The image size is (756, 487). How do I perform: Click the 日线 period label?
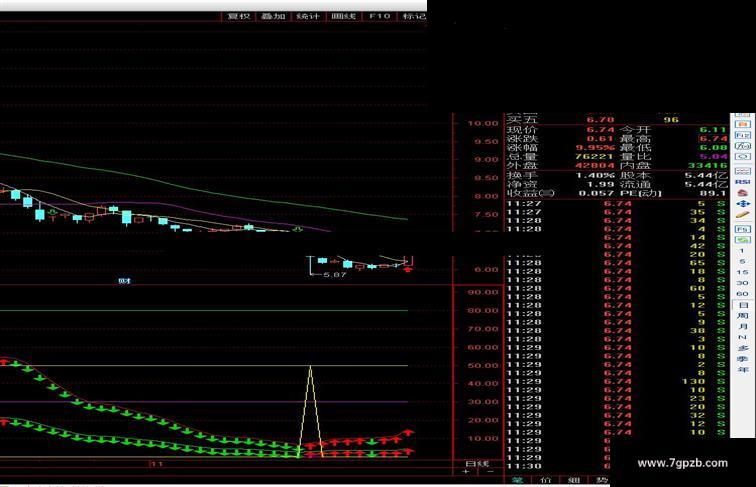477,463
